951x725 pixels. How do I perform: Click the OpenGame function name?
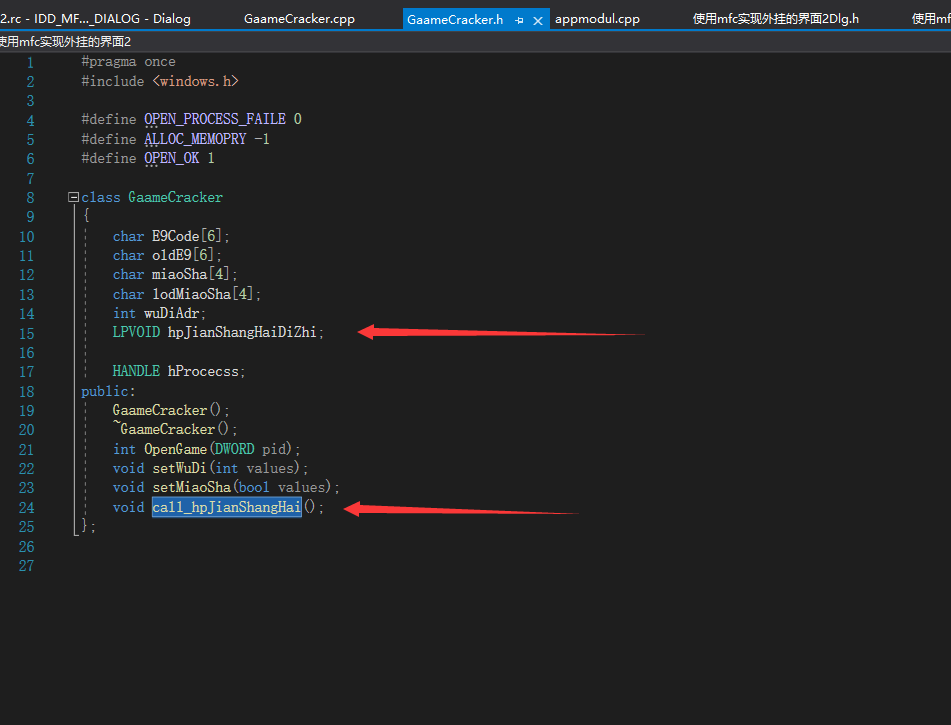175,450
